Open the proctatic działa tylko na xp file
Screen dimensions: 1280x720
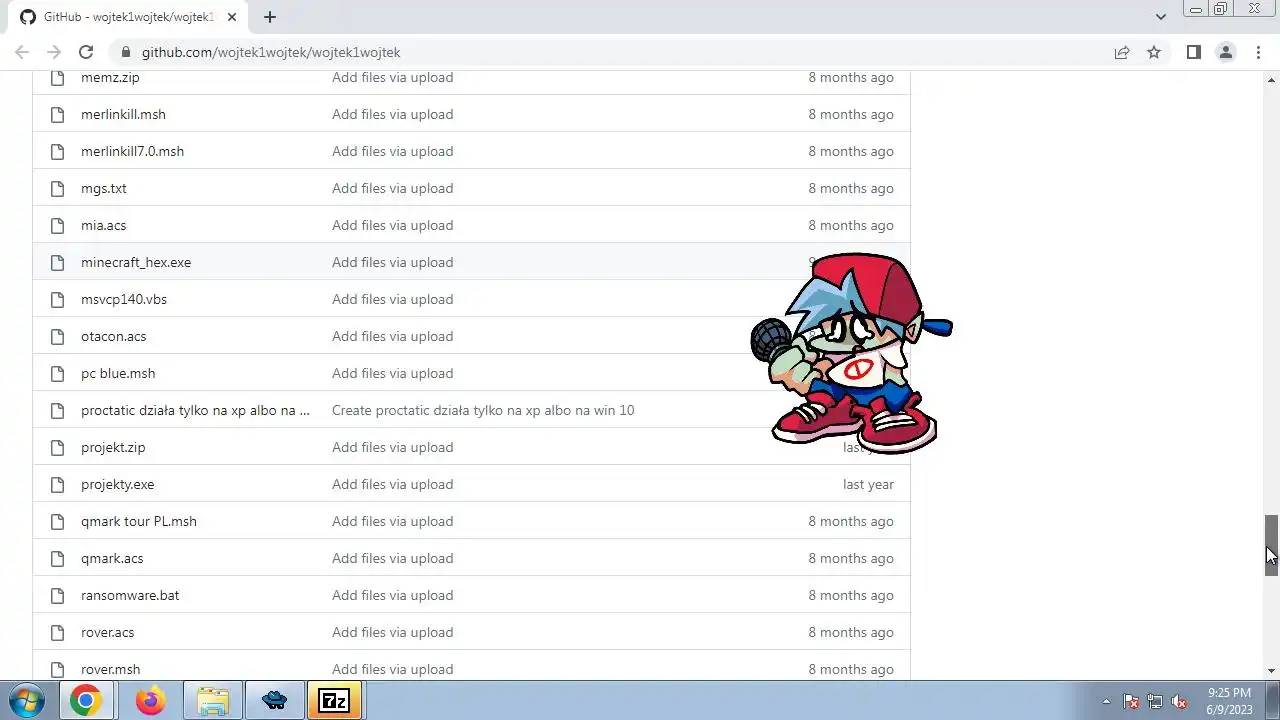195,410
